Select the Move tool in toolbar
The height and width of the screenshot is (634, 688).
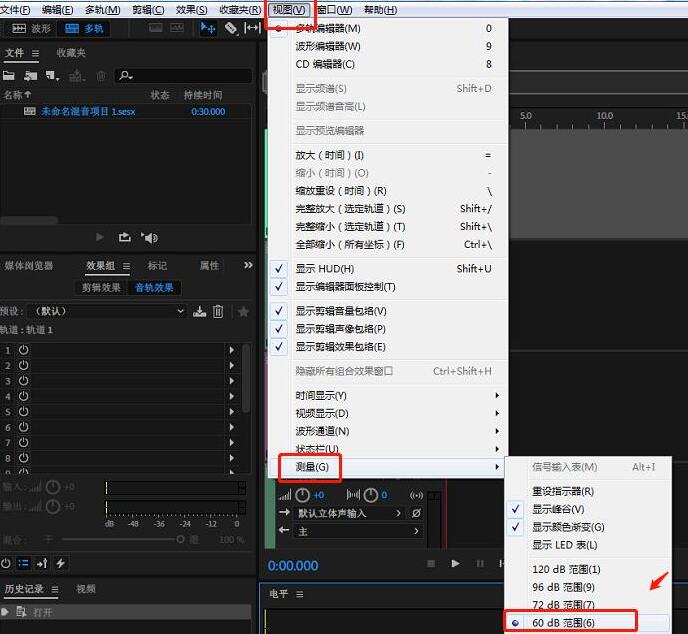pyautogui.click(x=208, y=29)
